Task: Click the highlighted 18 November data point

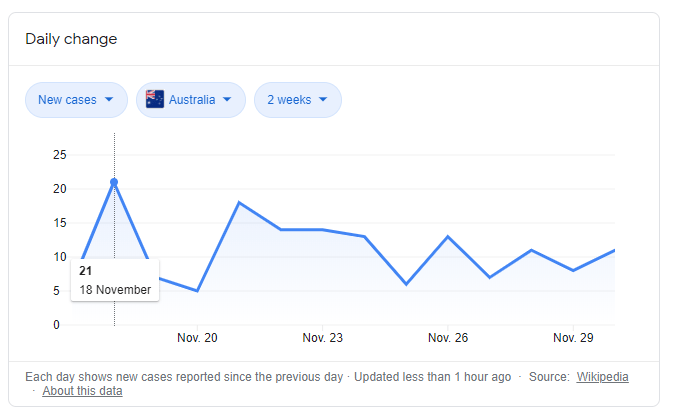Action: click(x=114, y=182)
